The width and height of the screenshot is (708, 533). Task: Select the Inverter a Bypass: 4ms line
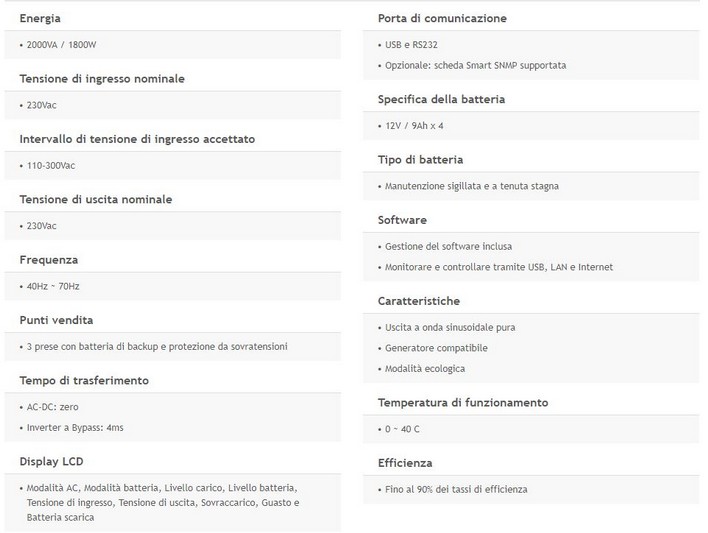pos(75,427)
